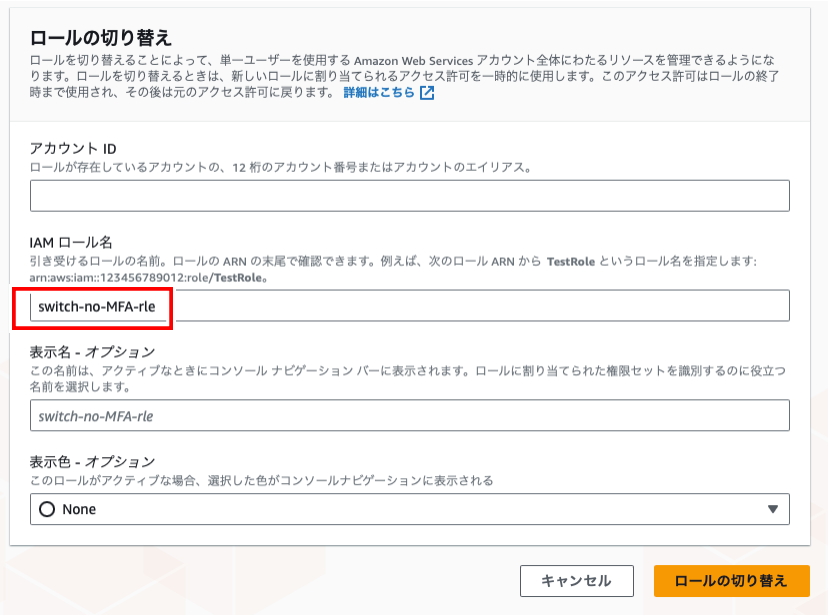Click the description text under 表示色

point(262,480)
